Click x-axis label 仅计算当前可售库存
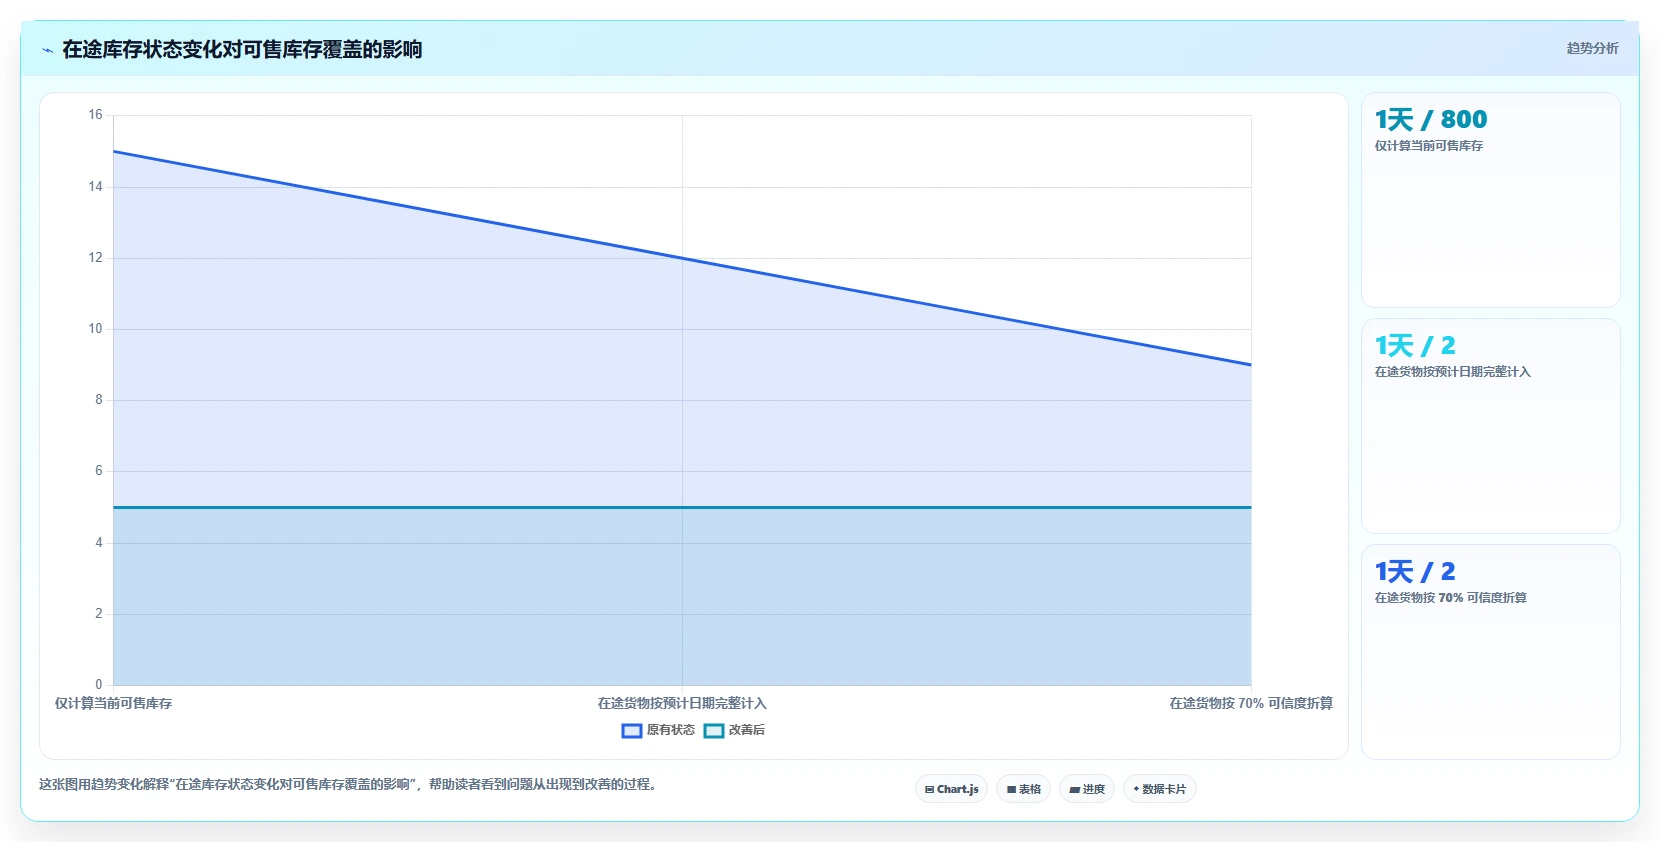This screenshot has width=1660, height=842. [113, 704]
